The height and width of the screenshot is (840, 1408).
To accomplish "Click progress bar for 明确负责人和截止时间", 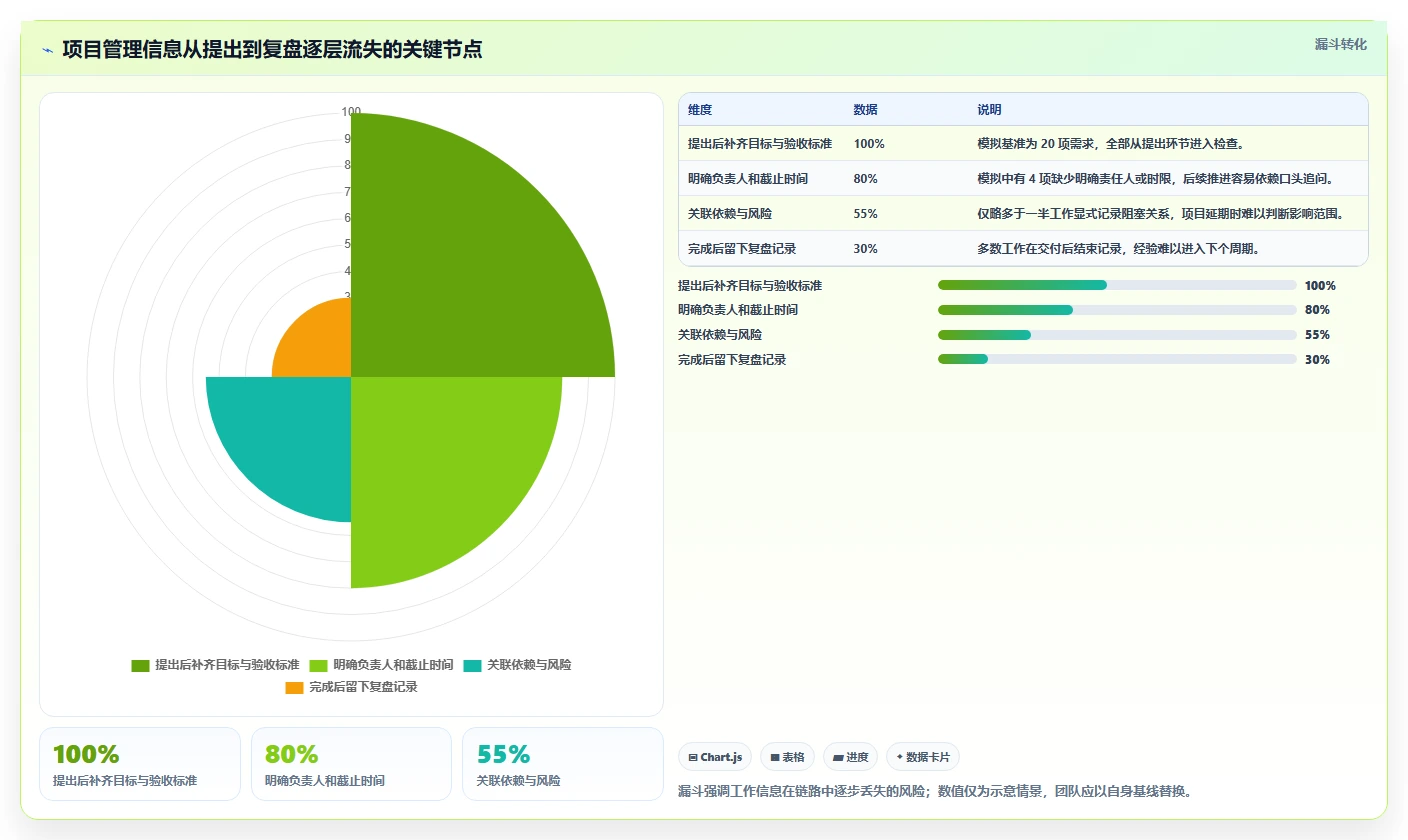I will click(1117, 310).
